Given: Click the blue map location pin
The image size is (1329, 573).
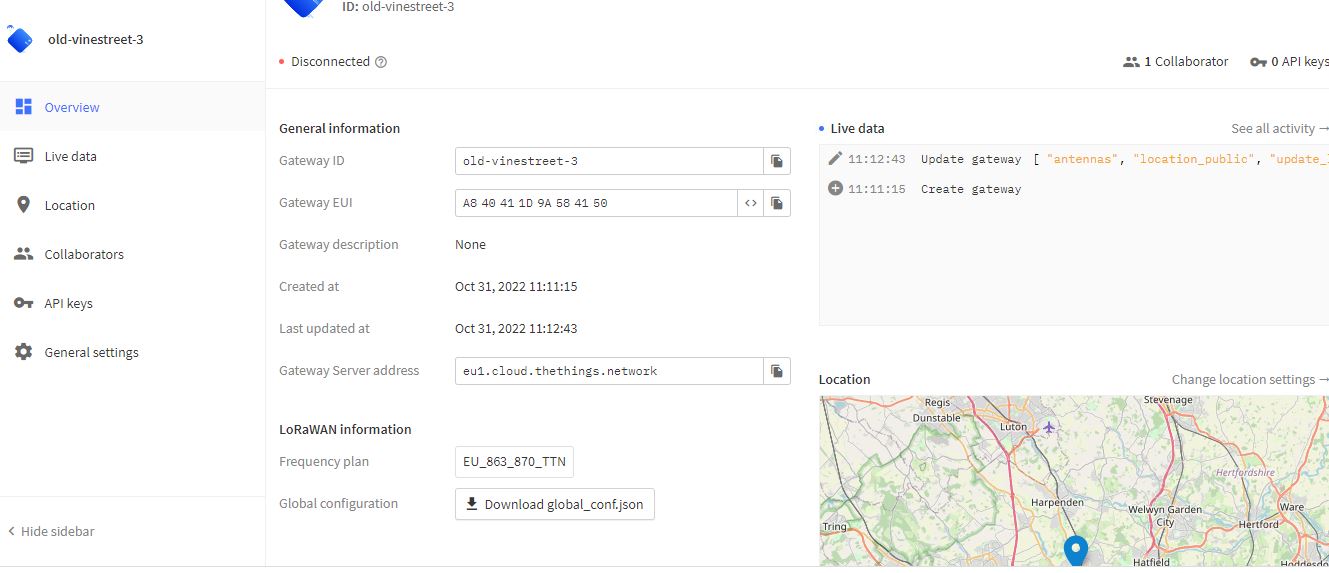Looking at the screenshot, I should coord(1075,549).
